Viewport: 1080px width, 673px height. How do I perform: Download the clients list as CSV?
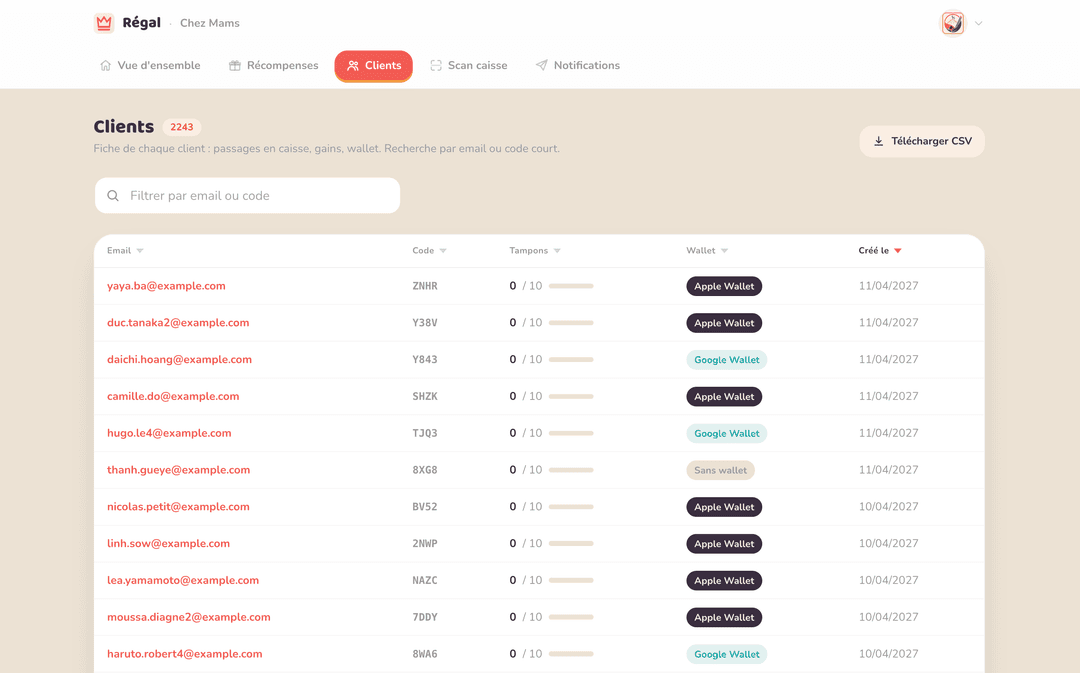tap(922, 141)
